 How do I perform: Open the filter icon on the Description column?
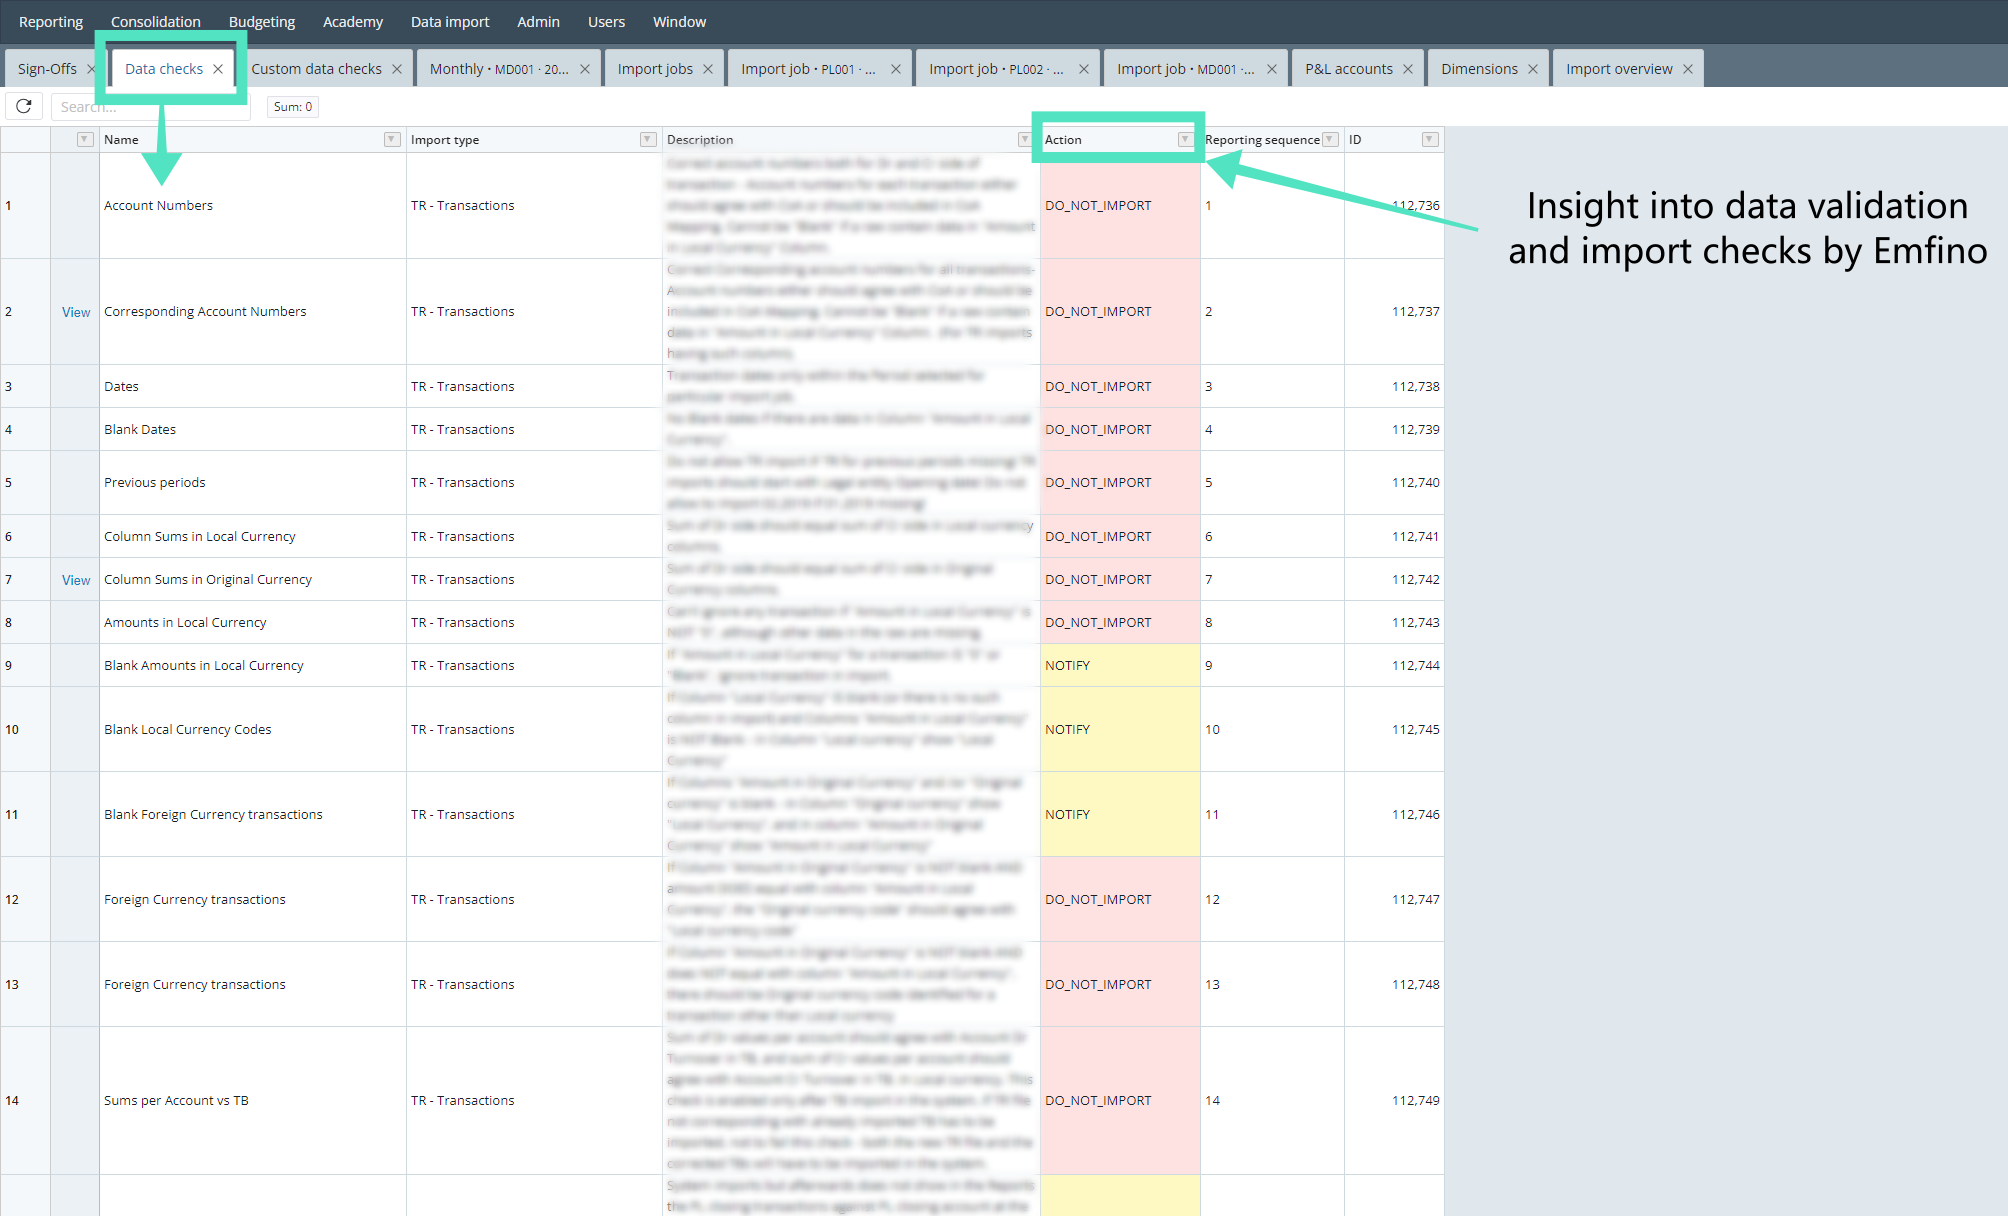[1023, 140]
